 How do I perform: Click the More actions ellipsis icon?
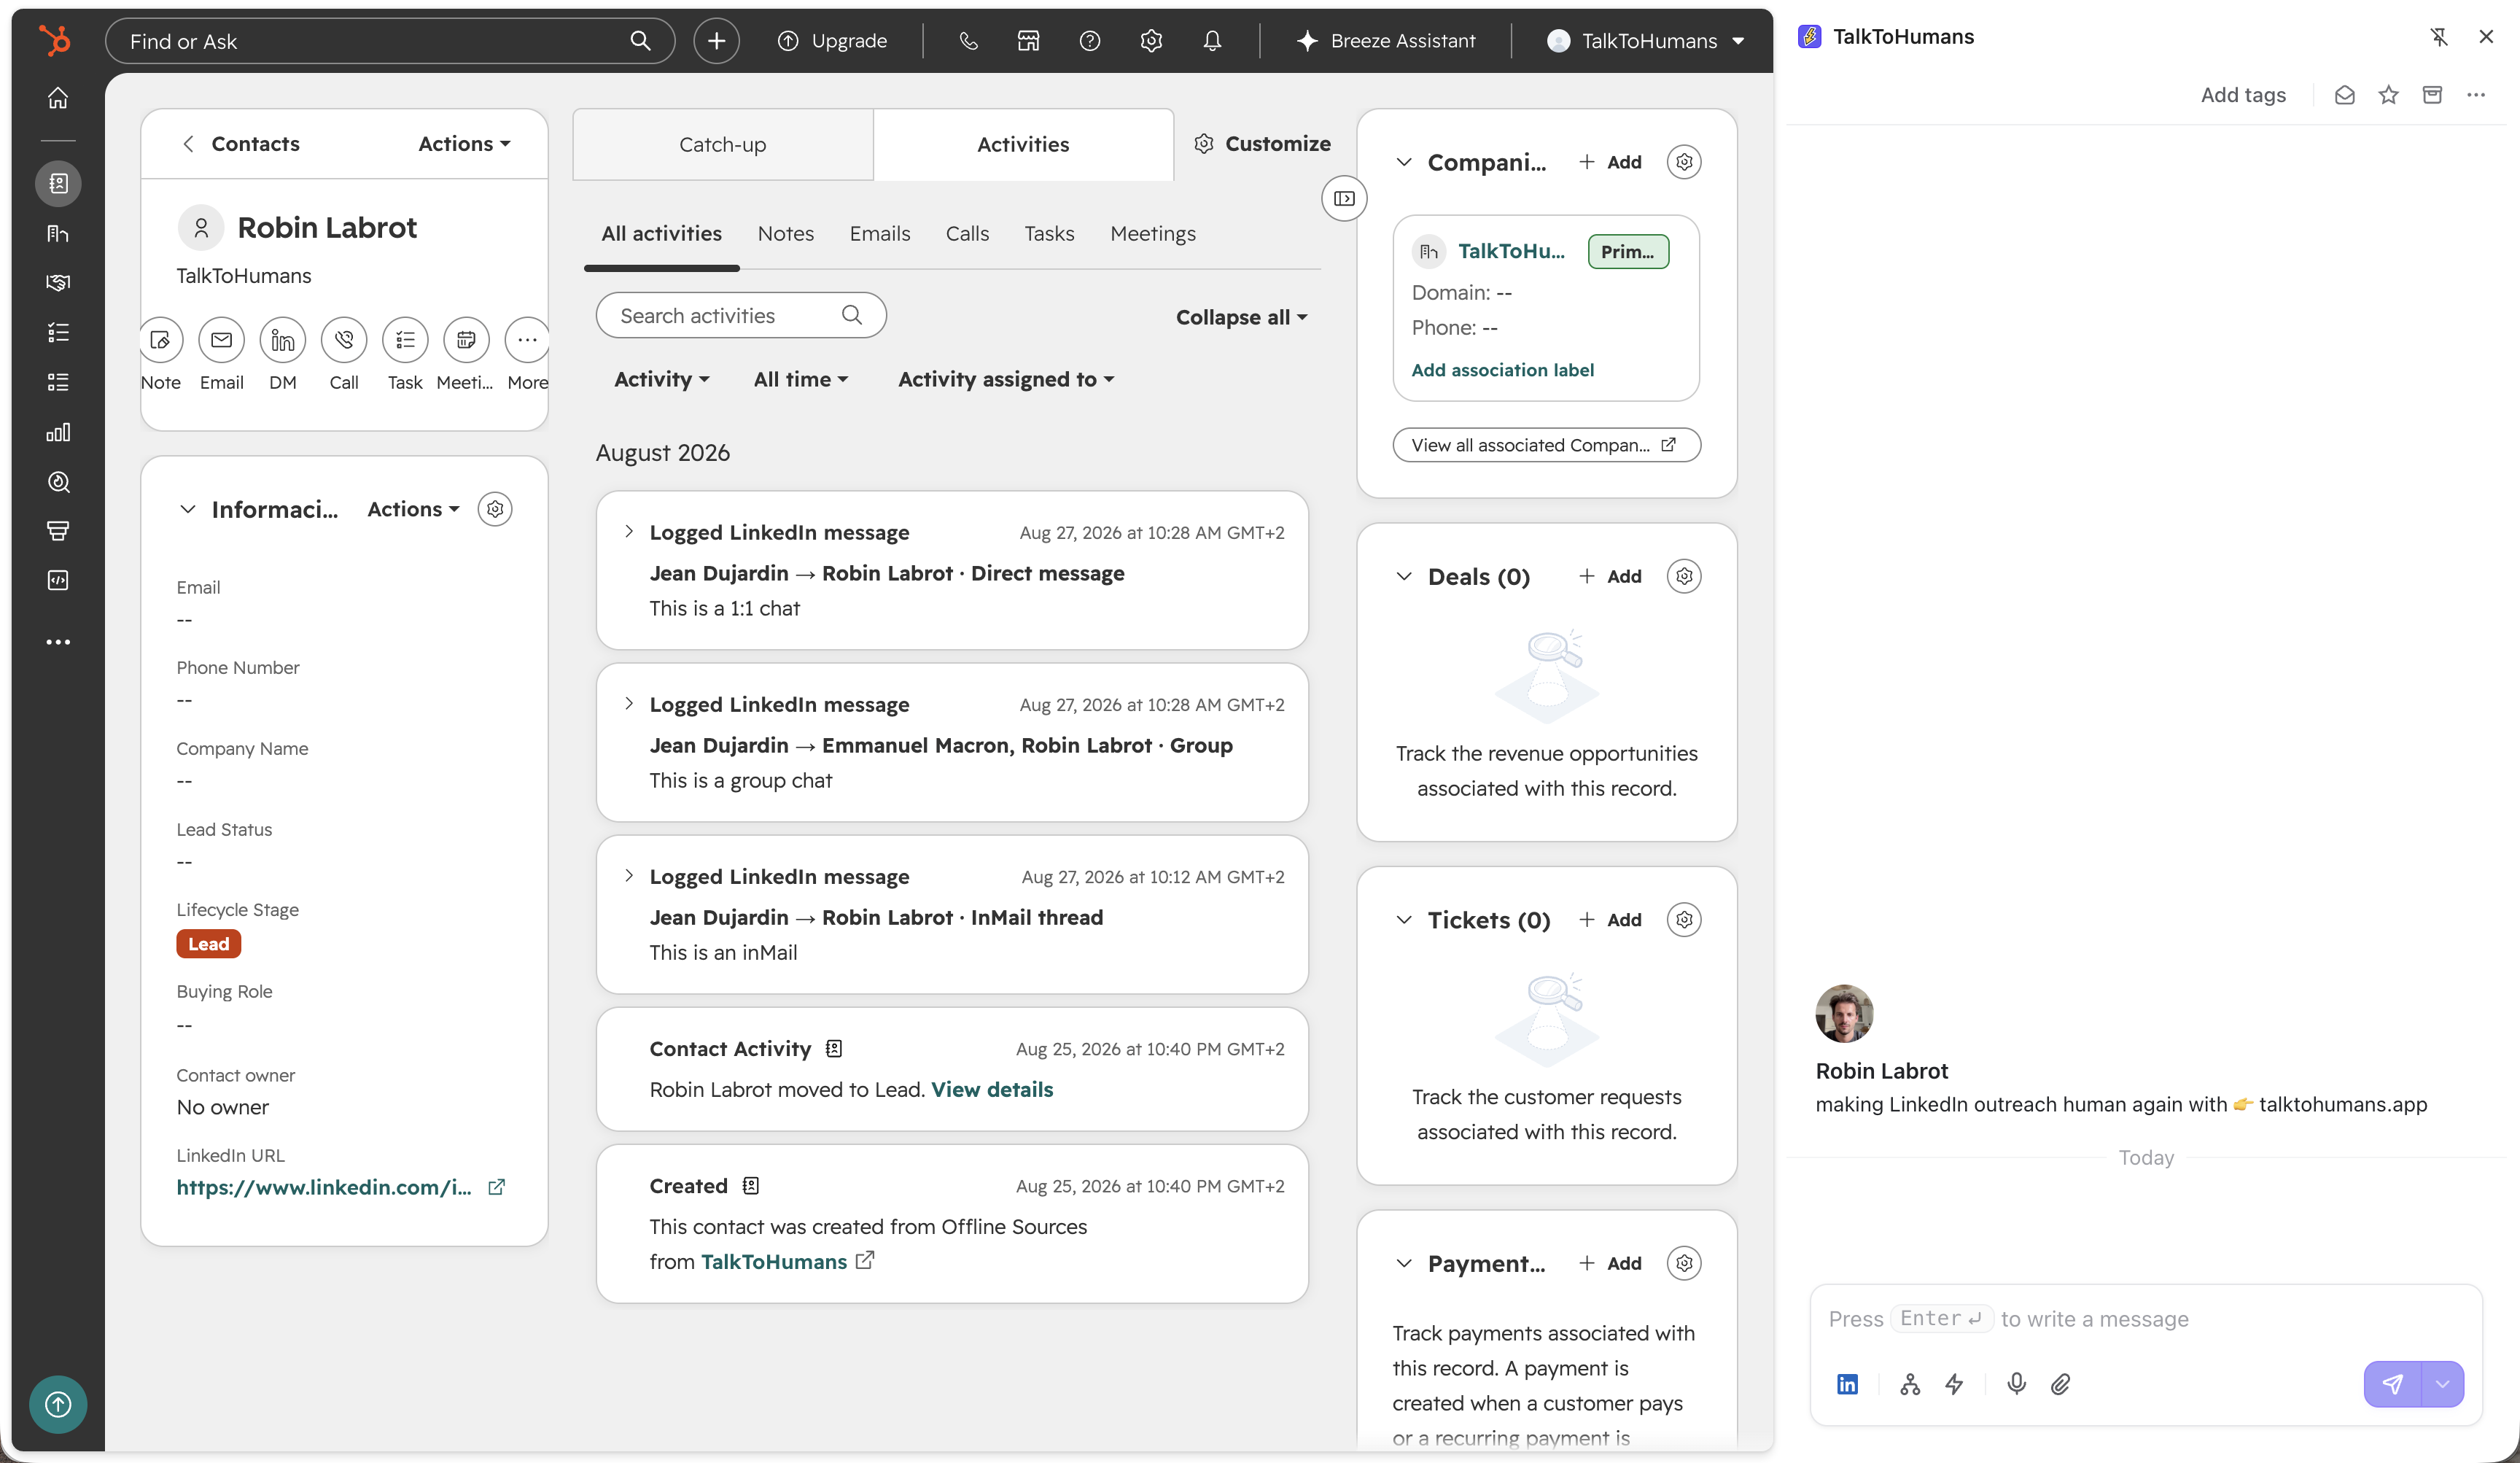[x=527, y=340]
